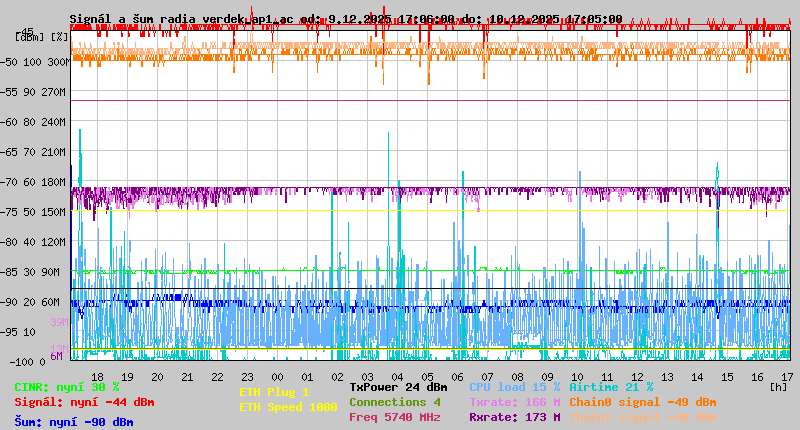Click the pink '39M' rate marker label
The width and height of the screenshot is (800, 430).
tap(59, 322)
